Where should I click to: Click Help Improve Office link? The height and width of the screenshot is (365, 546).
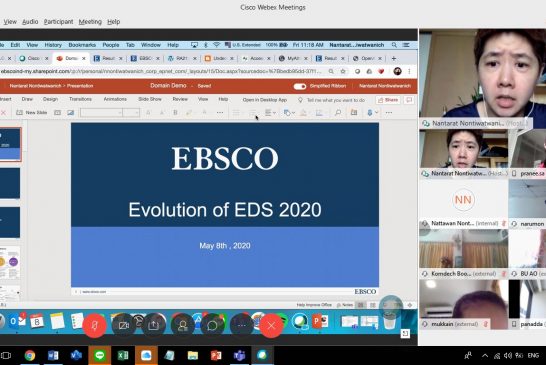coord(314,305)
